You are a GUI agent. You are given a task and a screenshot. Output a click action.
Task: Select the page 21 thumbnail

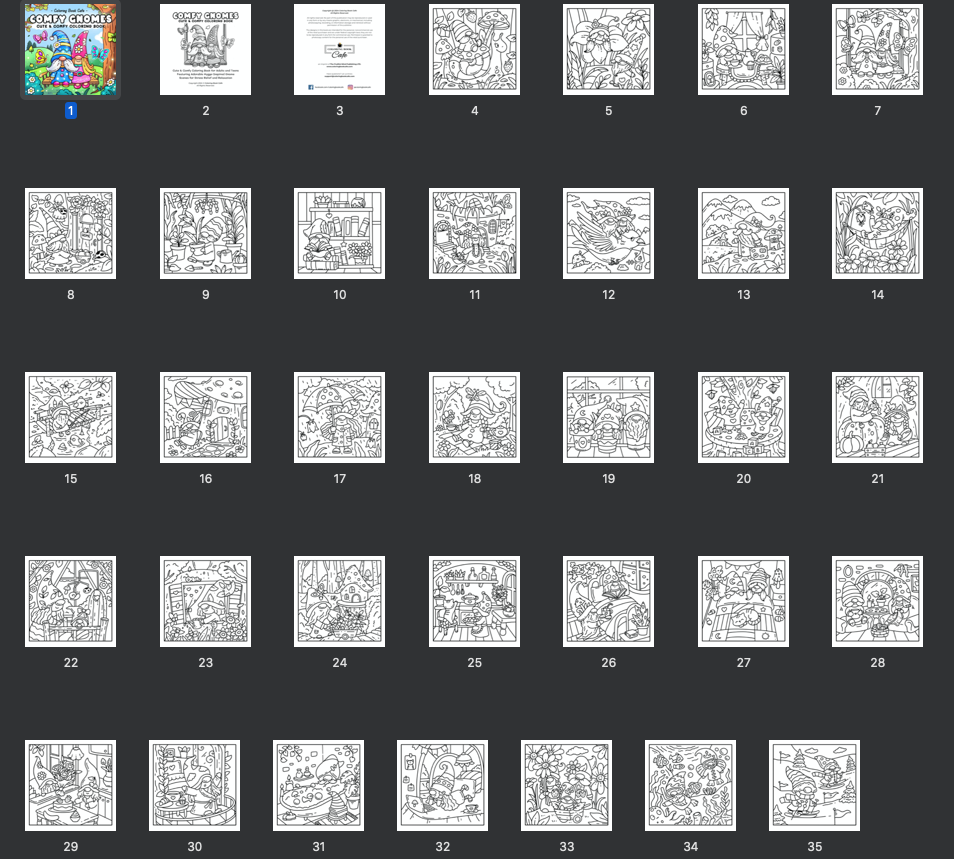(x=877, y=417)
